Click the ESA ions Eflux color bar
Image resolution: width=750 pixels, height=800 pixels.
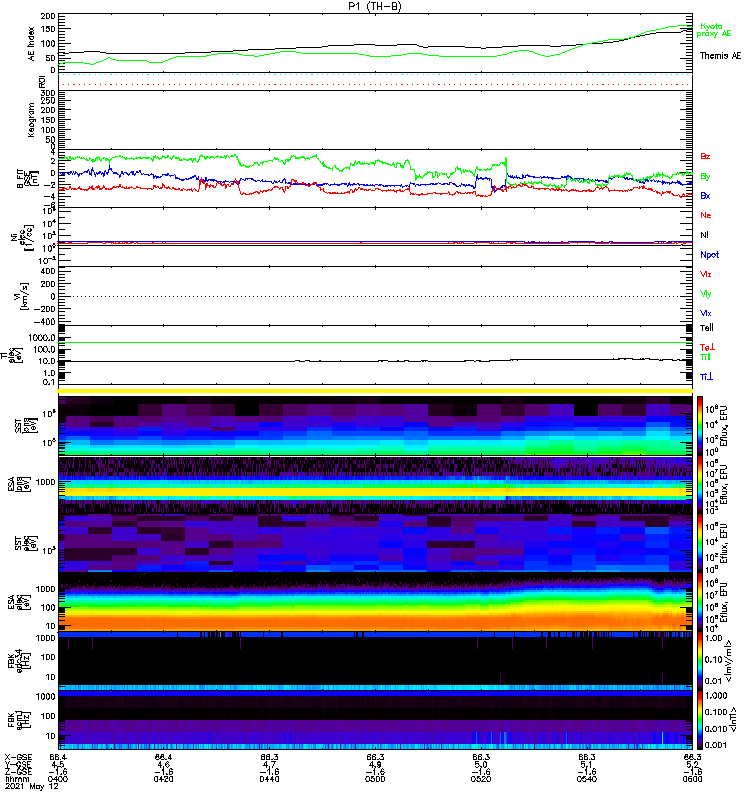(700, 484)
